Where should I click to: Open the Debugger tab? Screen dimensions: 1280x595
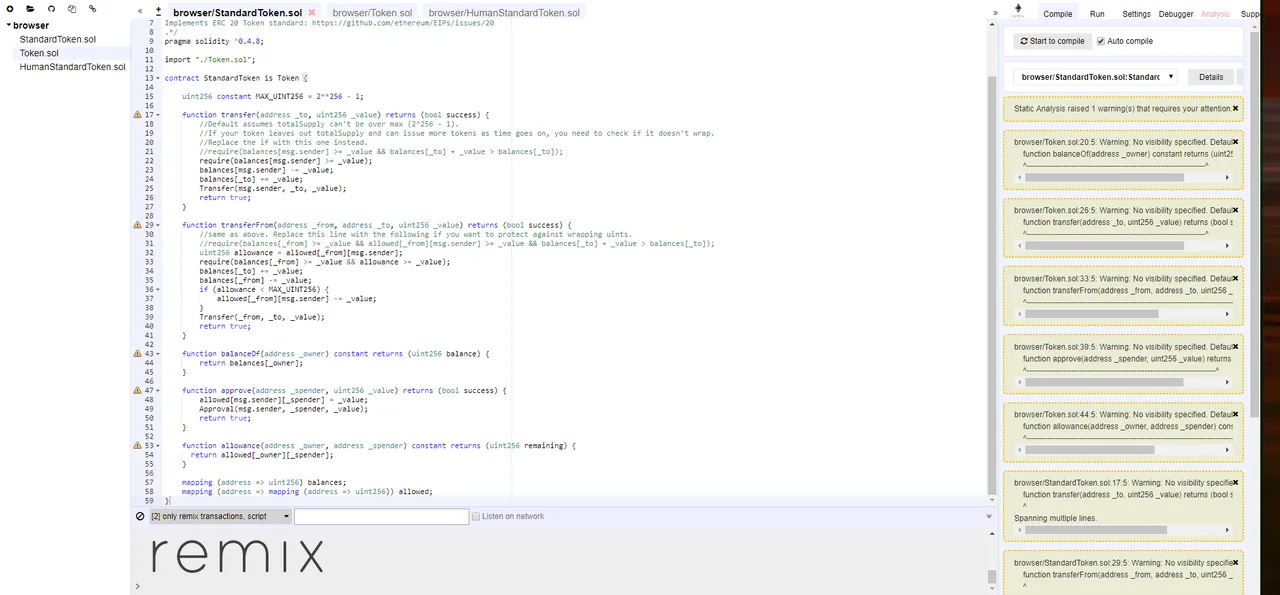[1176, 14]
